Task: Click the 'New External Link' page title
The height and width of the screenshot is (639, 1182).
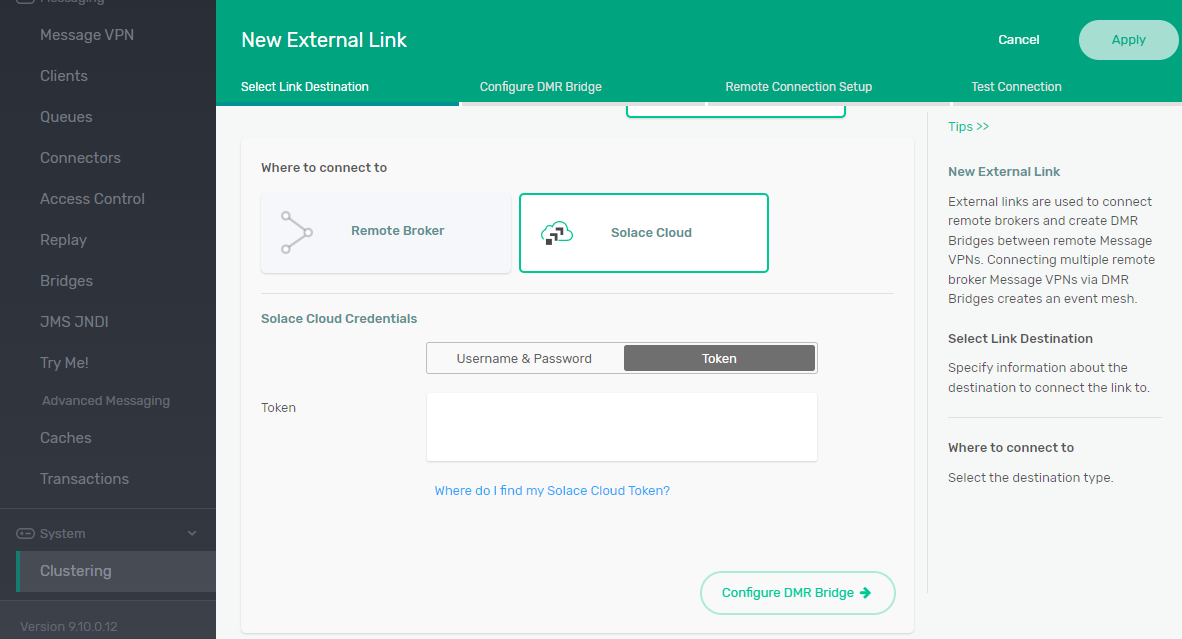Action: pyautogui.click(x=324, y=40)
